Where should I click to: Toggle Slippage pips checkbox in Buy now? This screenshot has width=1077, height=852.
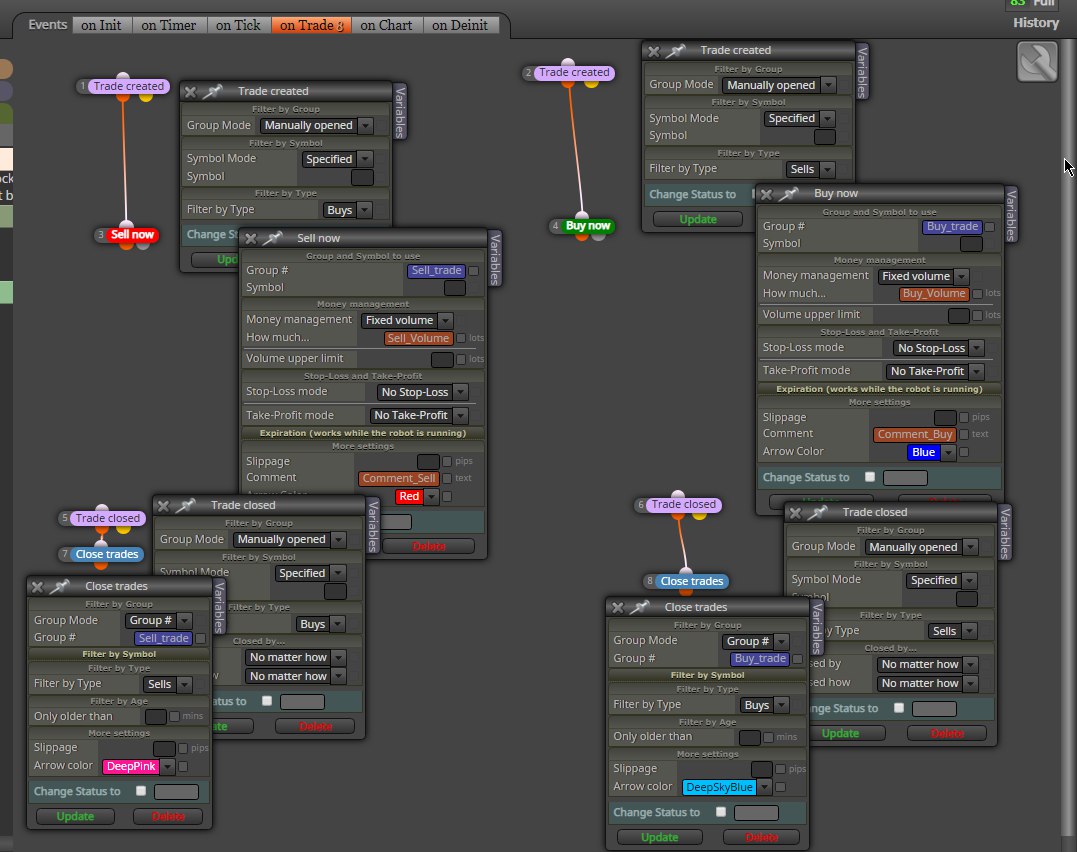(x=964, y=417)
